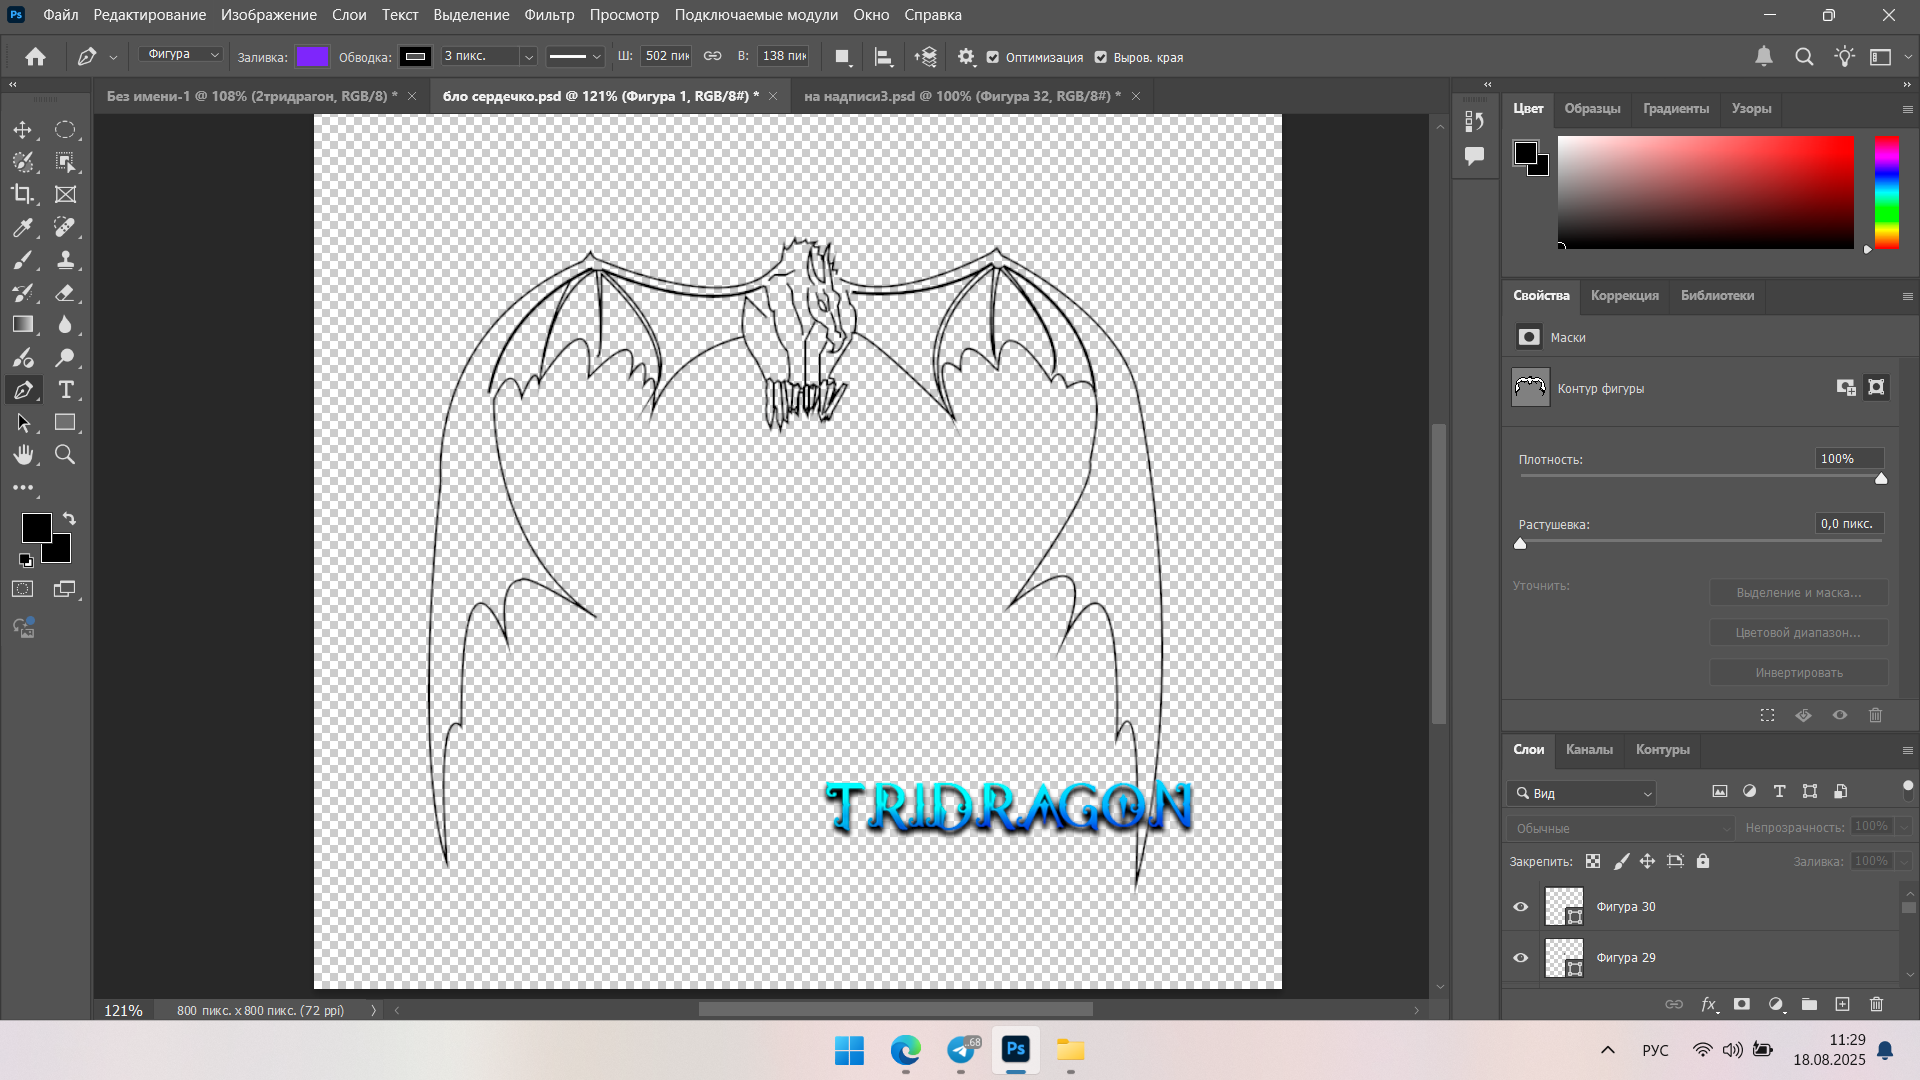Click the width Ш input field
Image resolution: width=1920 pixels, height=1080 pixels.
[x=666, y=56]
